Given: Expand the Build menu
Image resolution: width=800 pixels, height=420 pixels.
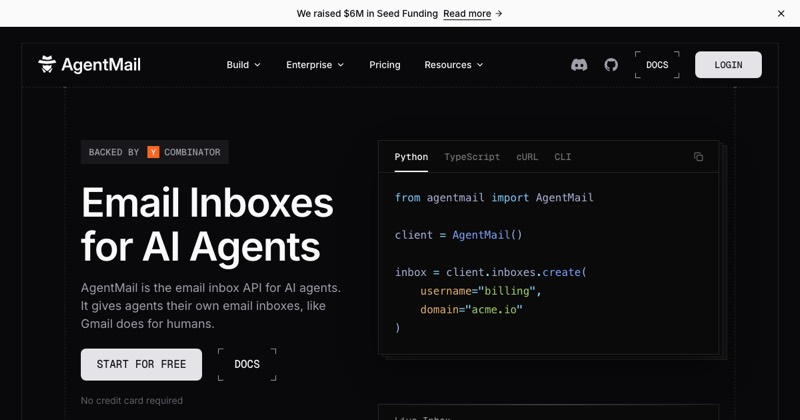Looking at the screenshot, I should [x=243, y=65].
